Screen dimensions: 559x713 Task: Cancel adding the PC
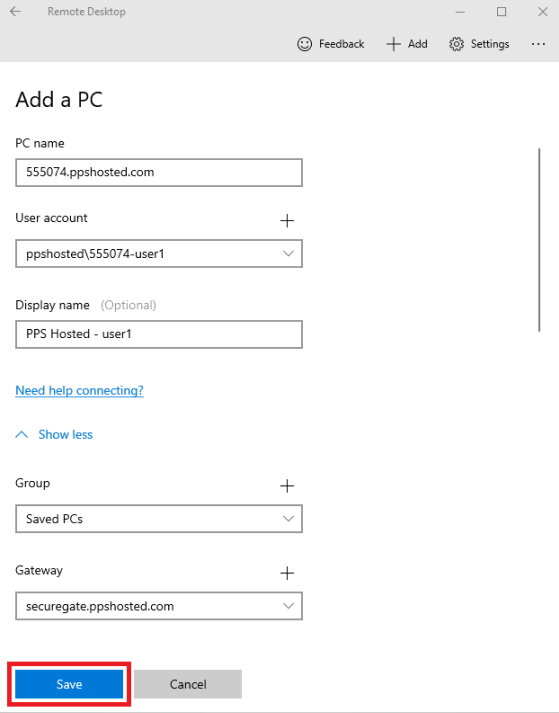point(188,684)
